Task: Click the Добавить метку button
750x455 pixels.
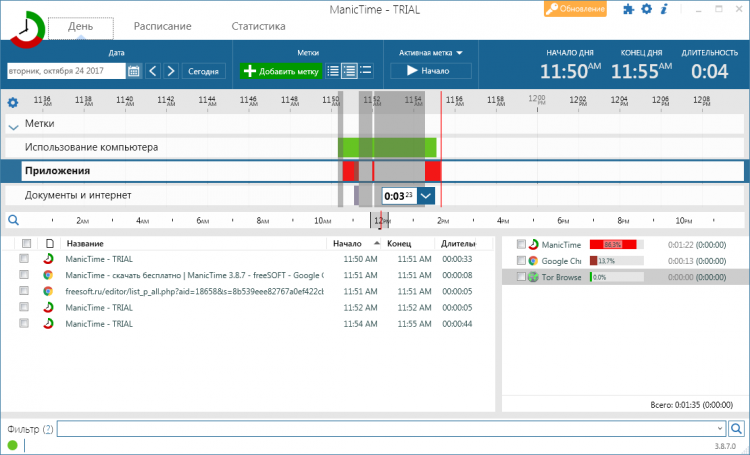Action: (x=281, y=71)
